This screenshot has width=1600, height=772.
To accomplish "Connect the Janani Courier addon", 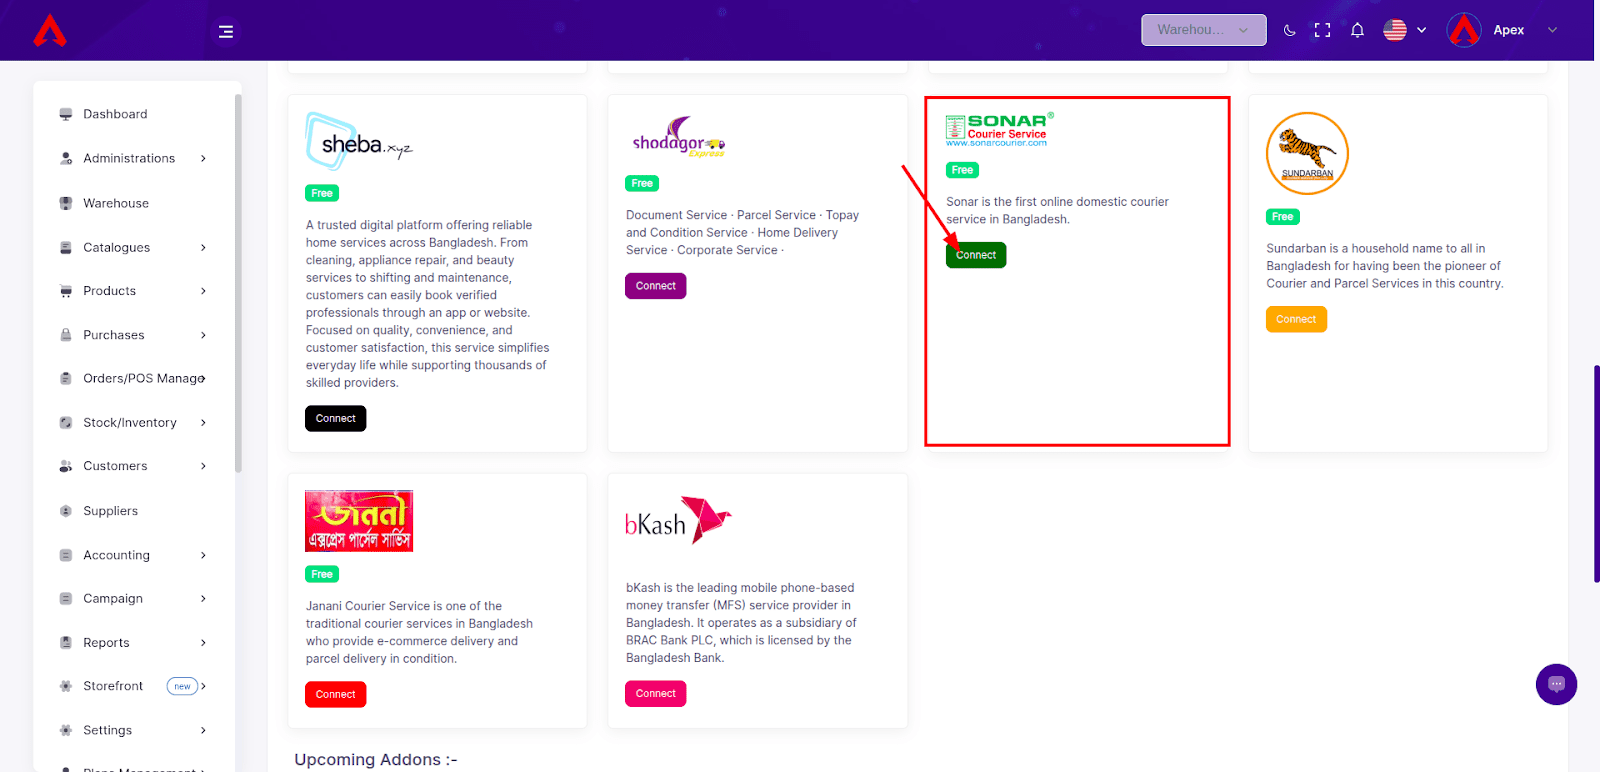I will (336, 694).
